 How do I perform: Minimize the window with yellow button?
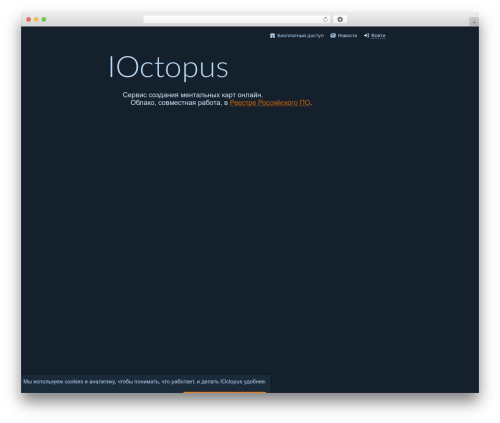click(x=36, y=20)
